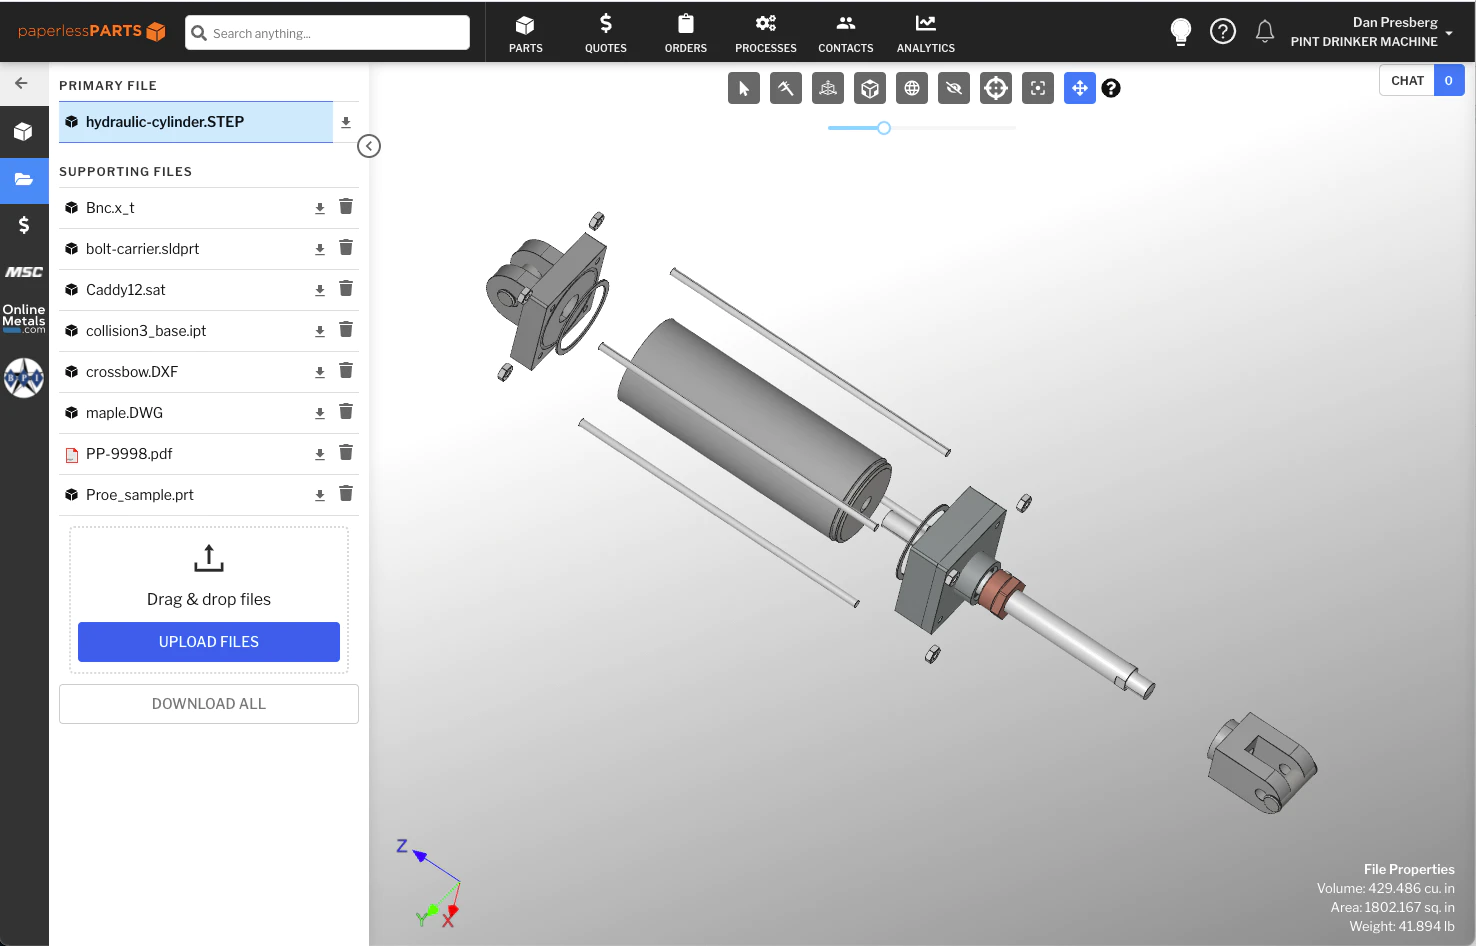The image size is (1476, 946).
Task: Open the help circle in the top bar
Action: 1223,32
